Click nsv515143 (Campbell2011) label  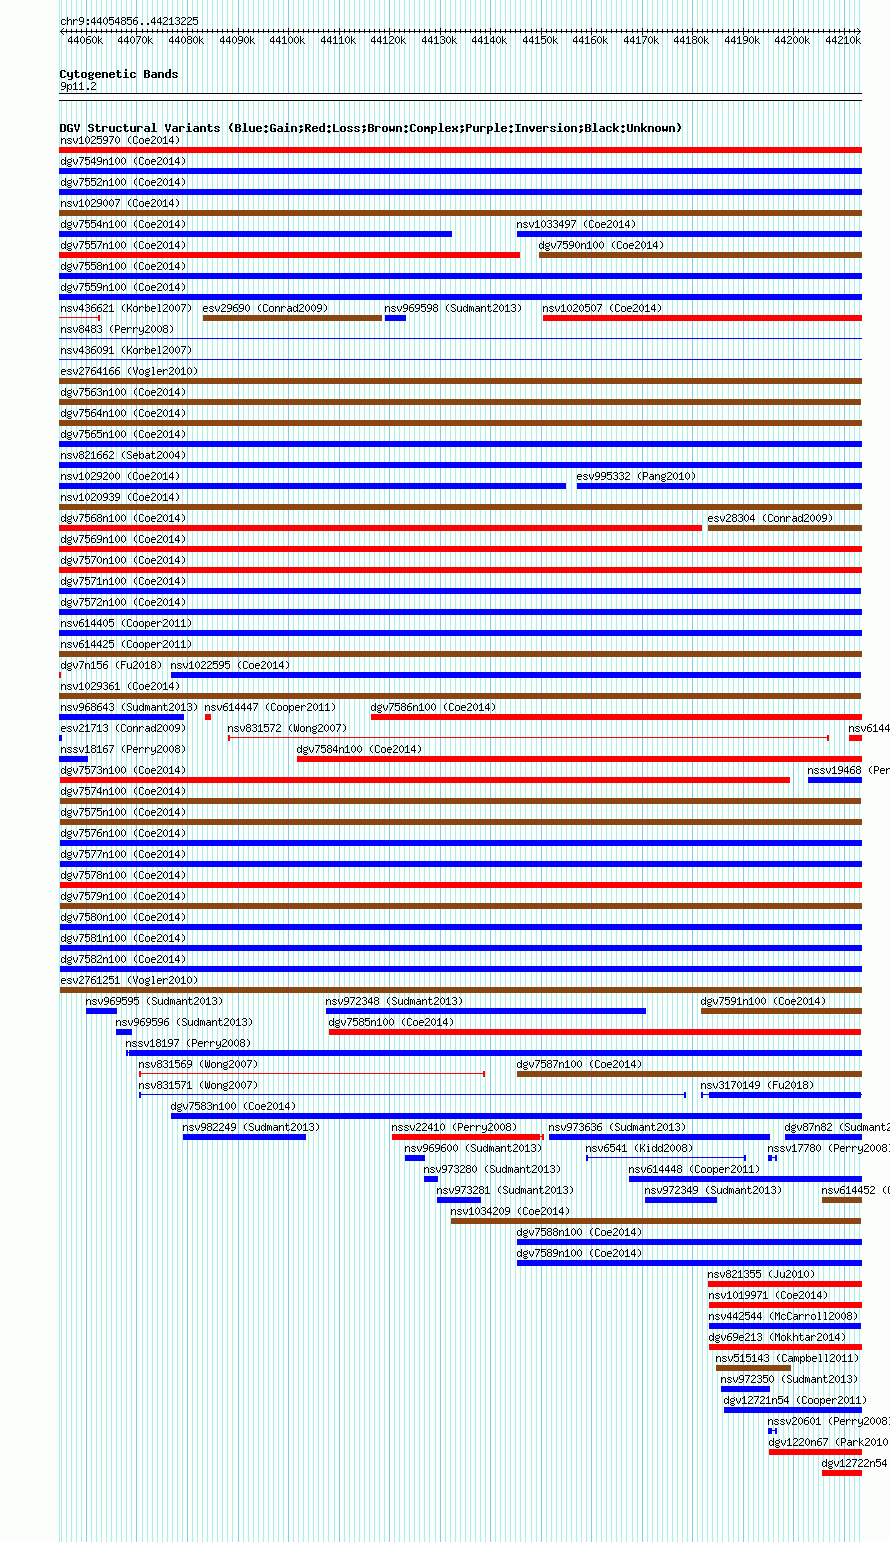coord(787,1359)
